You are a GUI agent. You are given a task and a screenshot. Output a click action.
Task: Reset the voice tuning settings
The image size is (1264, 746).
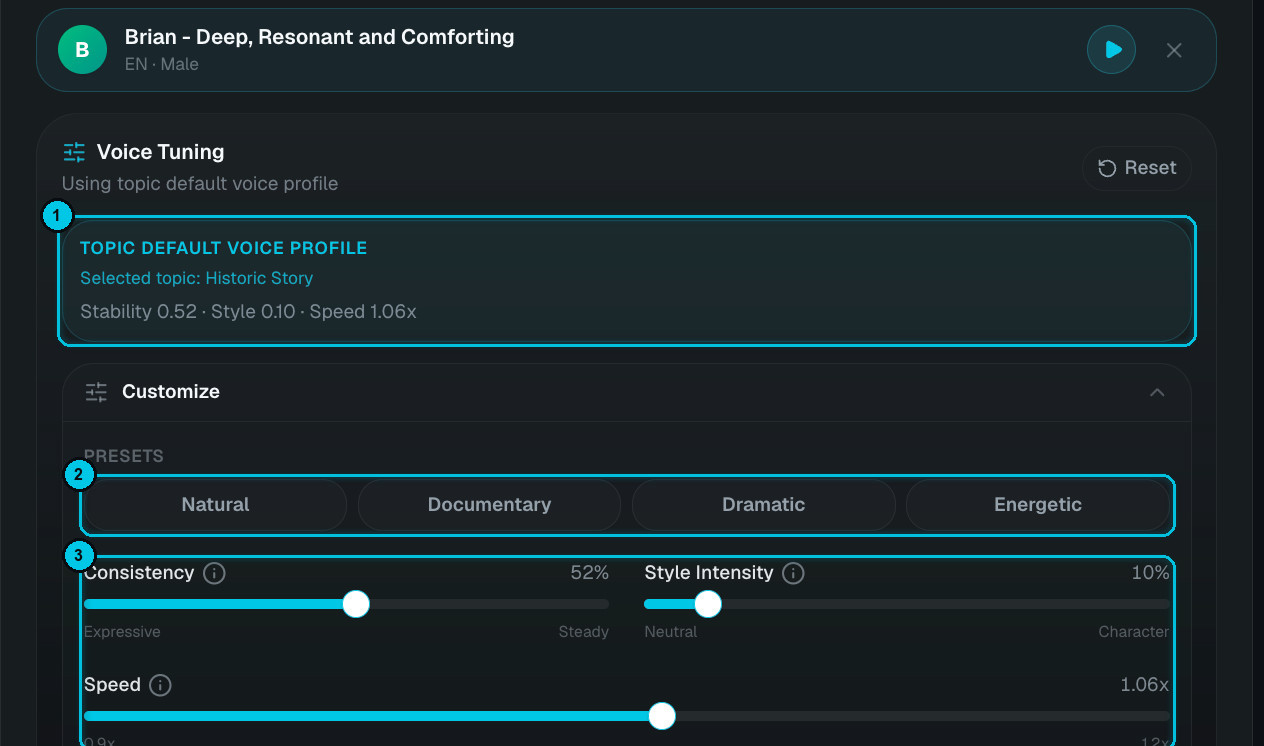(x=1137, y=168)
